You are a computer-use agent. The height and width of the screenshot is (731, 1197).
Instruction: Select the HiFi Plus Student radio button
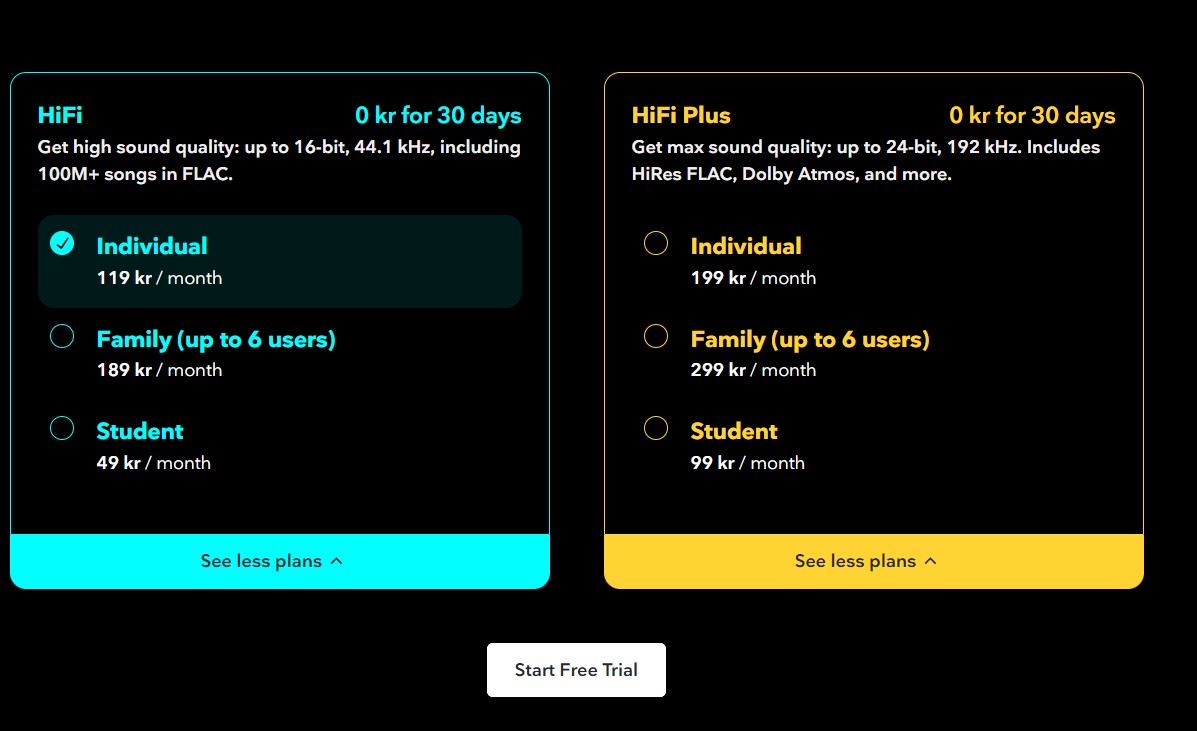(x=656, y=429)
